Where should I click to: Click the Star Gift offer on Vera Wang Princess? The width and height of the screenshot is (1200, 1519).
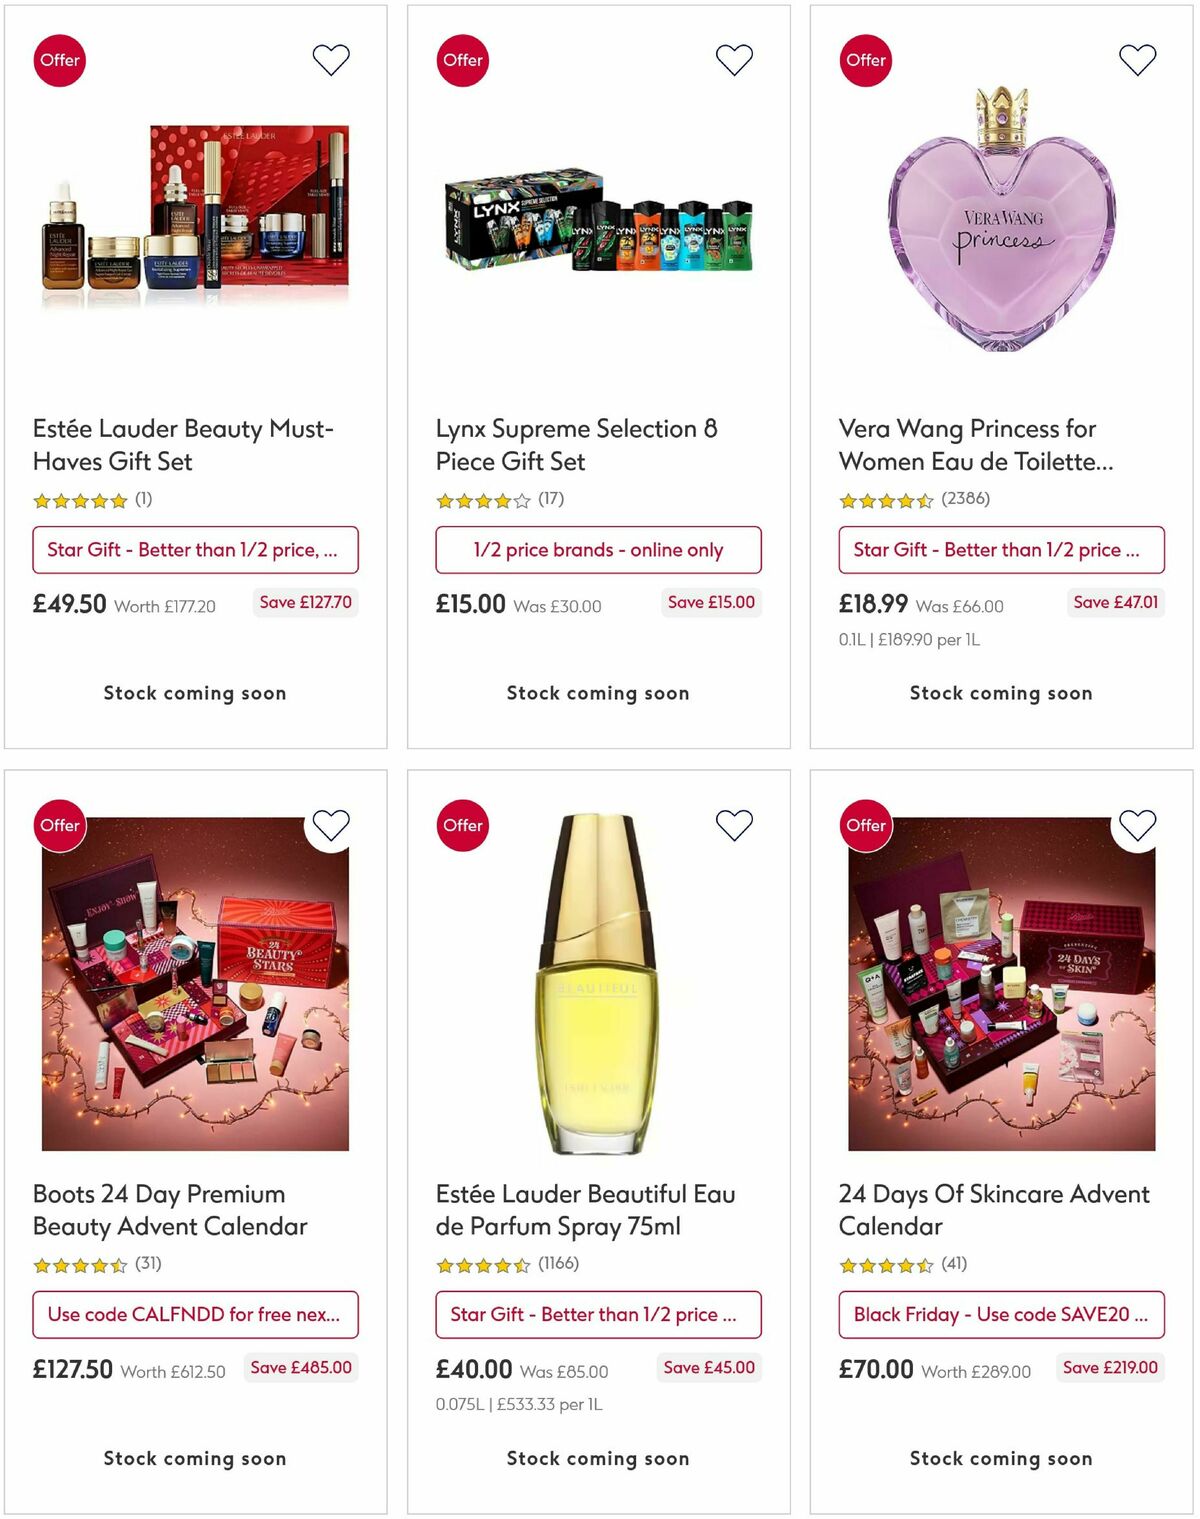click(x=1001, y=550)
